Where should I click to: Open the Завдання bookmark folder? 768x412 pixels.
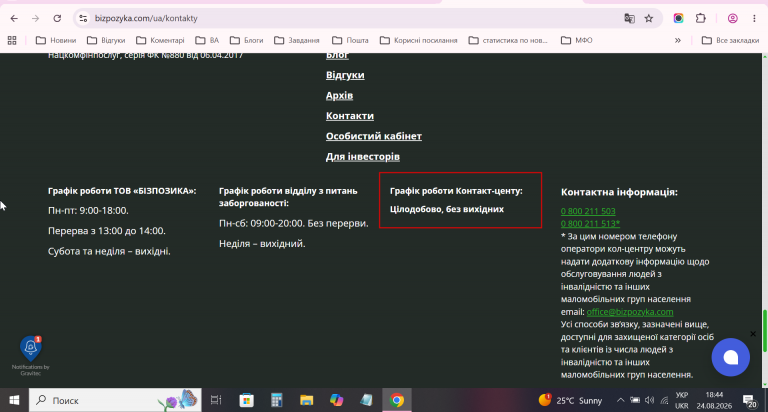297,40
